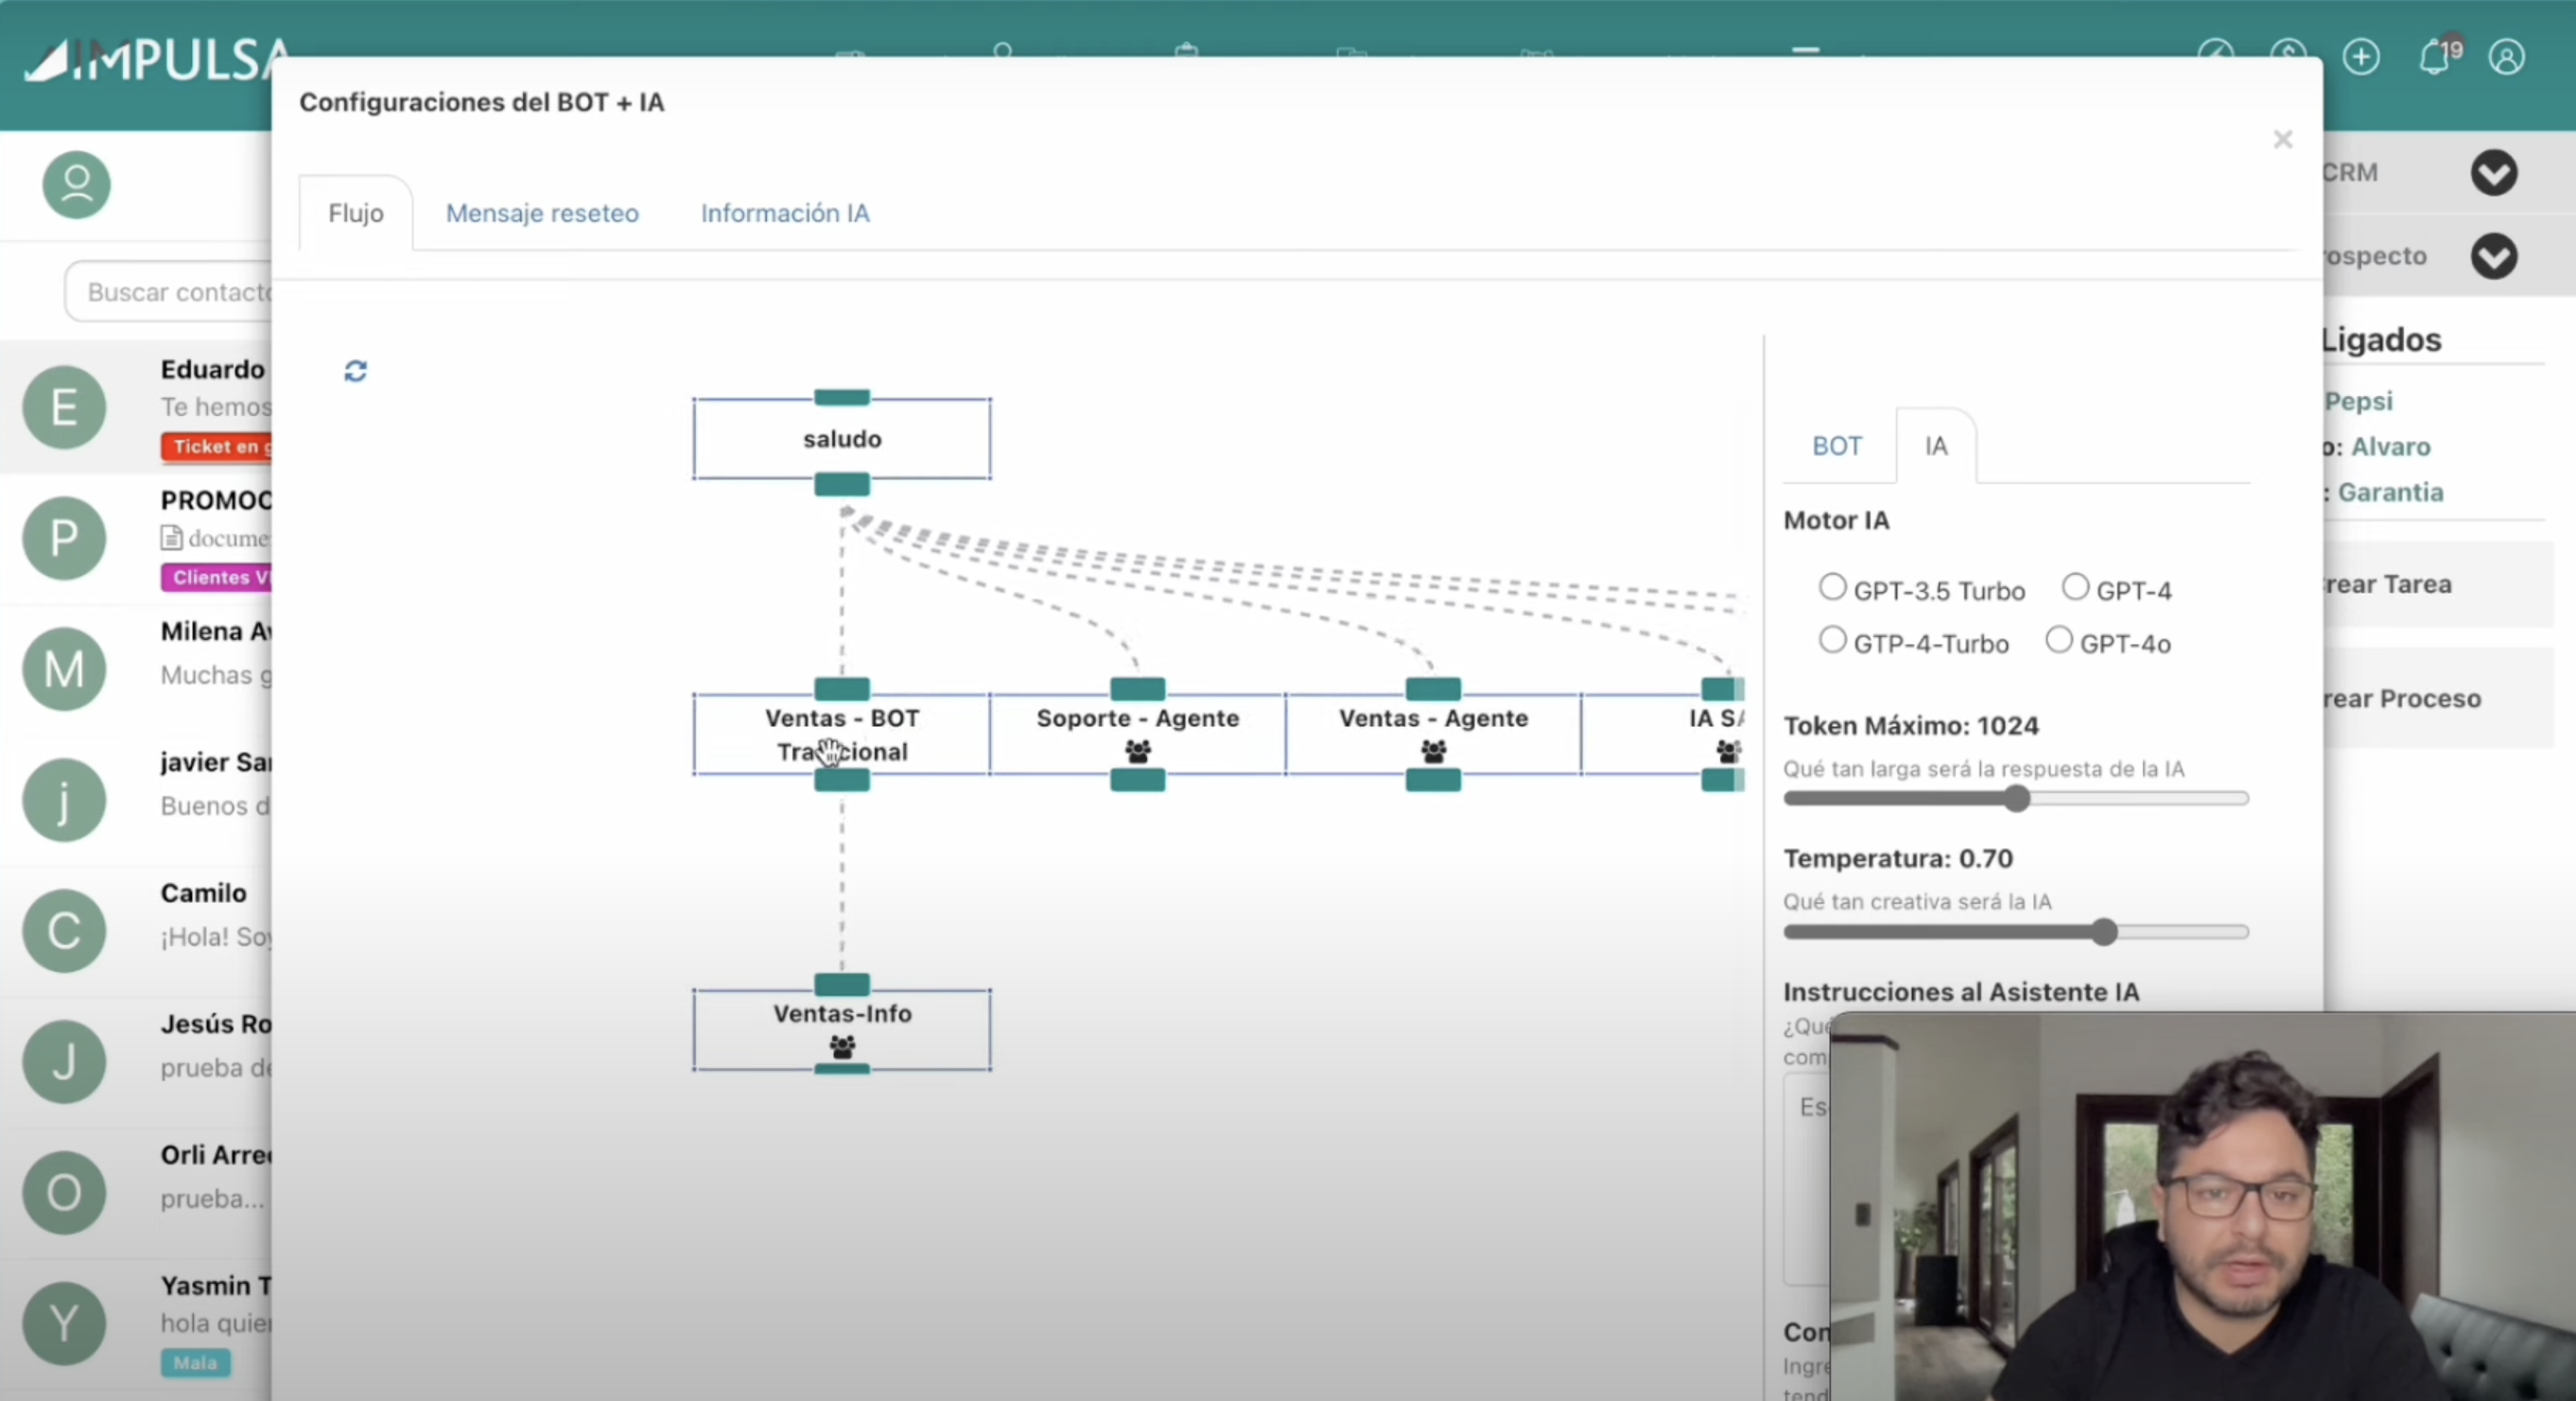This screenshot has height=1401, width=2576.
Task: Click group icon in Soporte - Agente node
Action: (x=1138, y=750)
